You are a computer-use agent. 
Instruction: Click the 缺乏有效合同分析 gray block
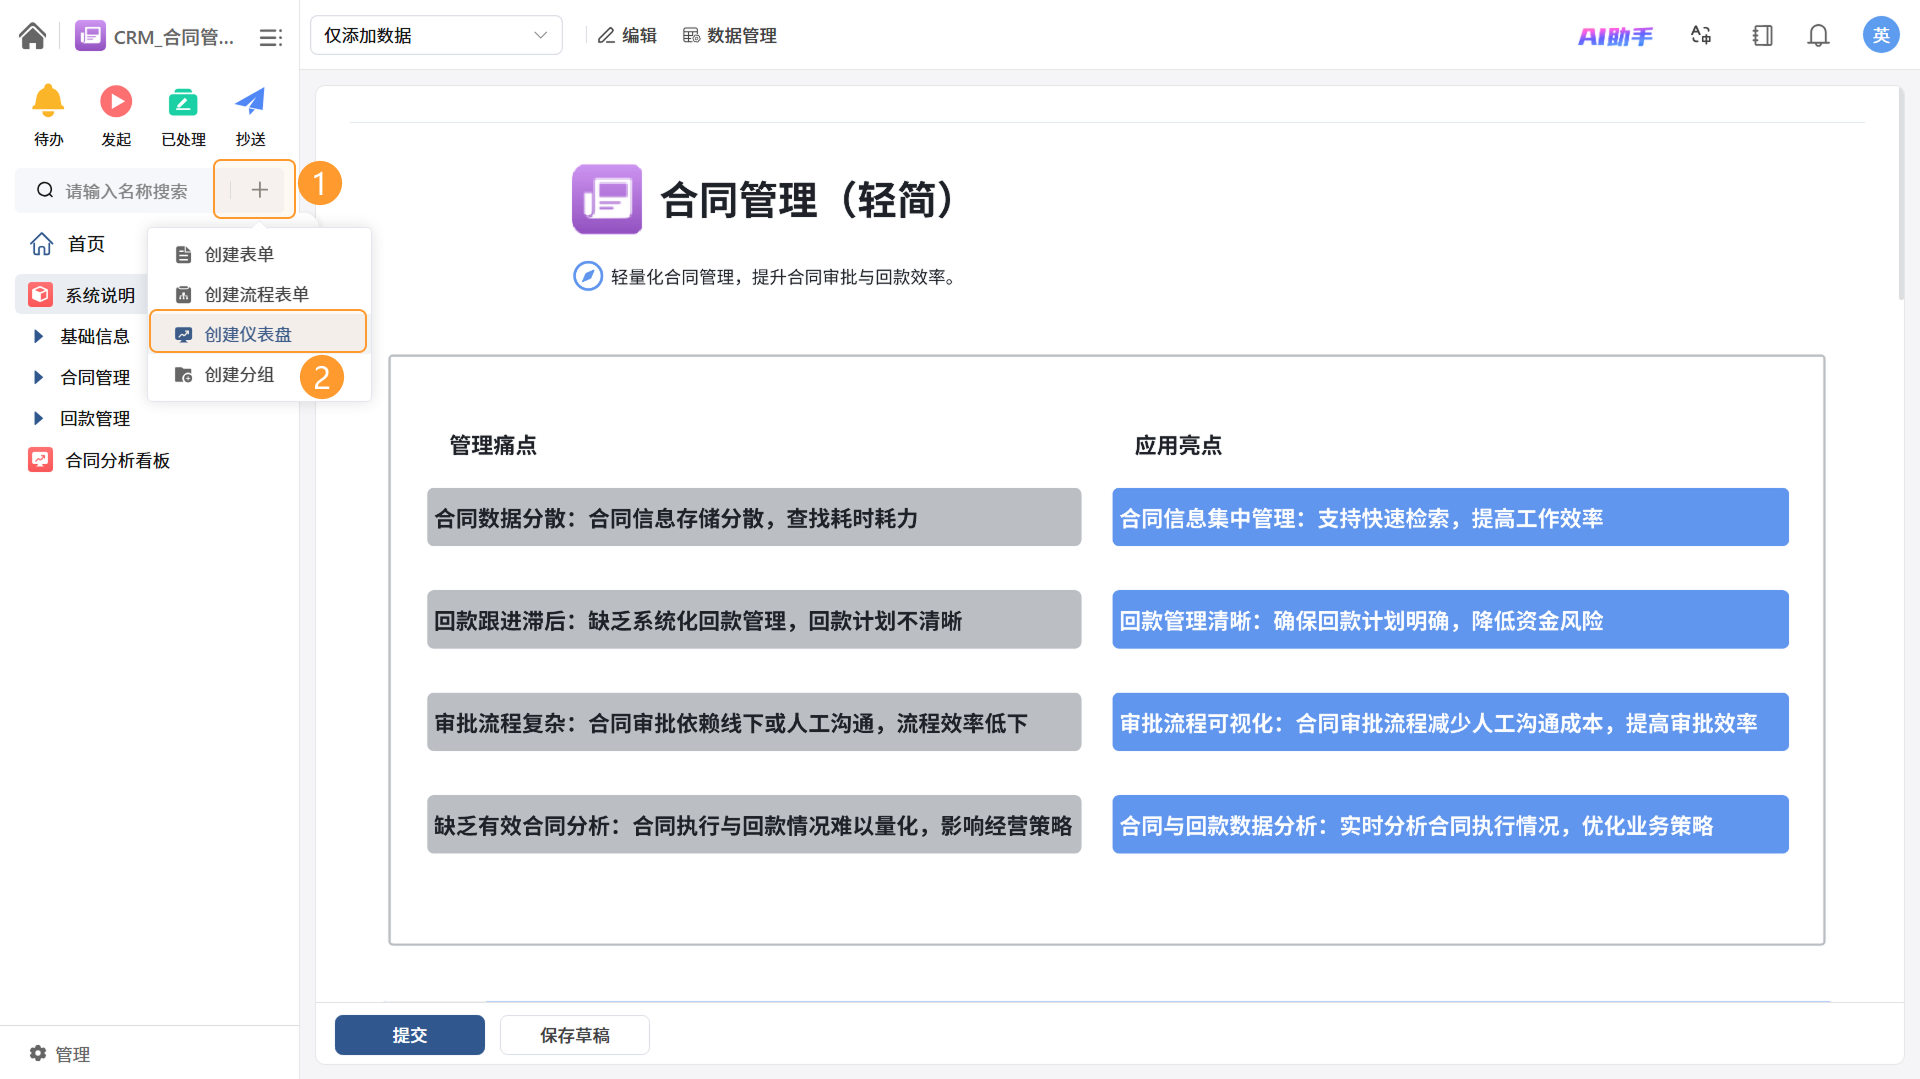754,824
